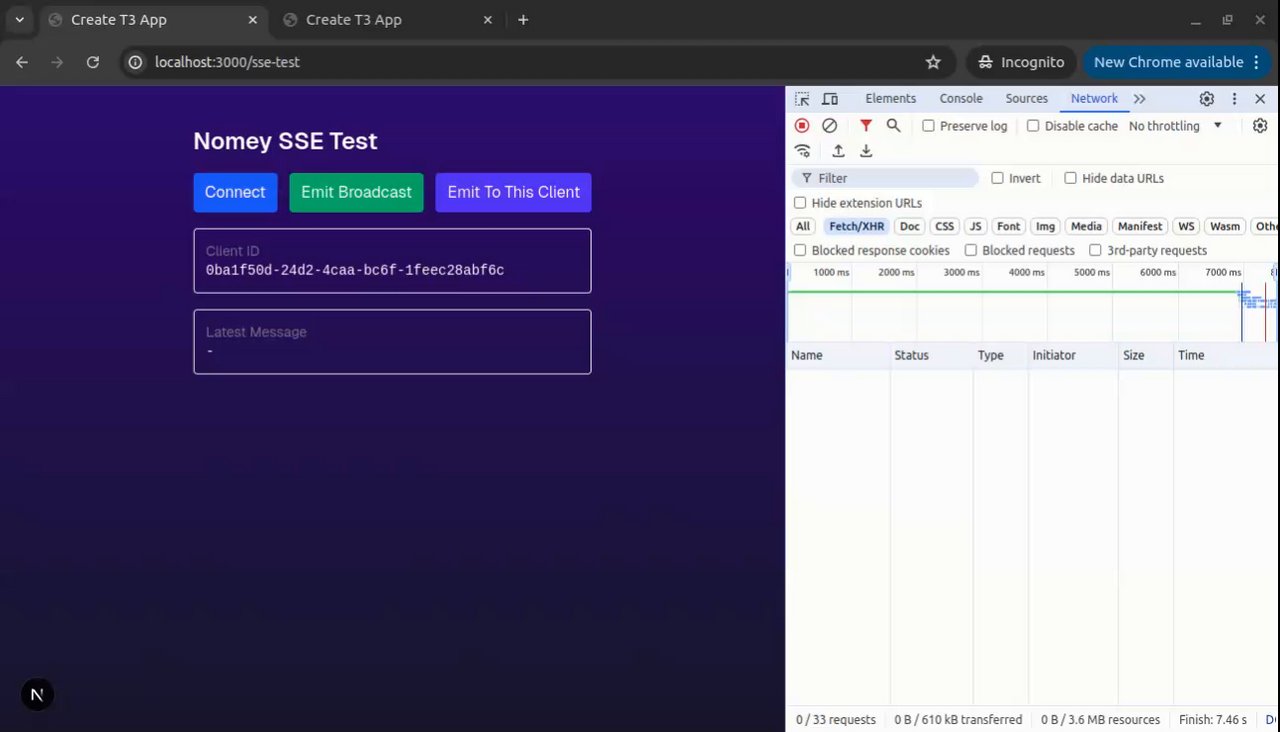Select the Fetch/XHR request filter
This screenshot has height=732, width=1280.
click(x=857, y=227)
